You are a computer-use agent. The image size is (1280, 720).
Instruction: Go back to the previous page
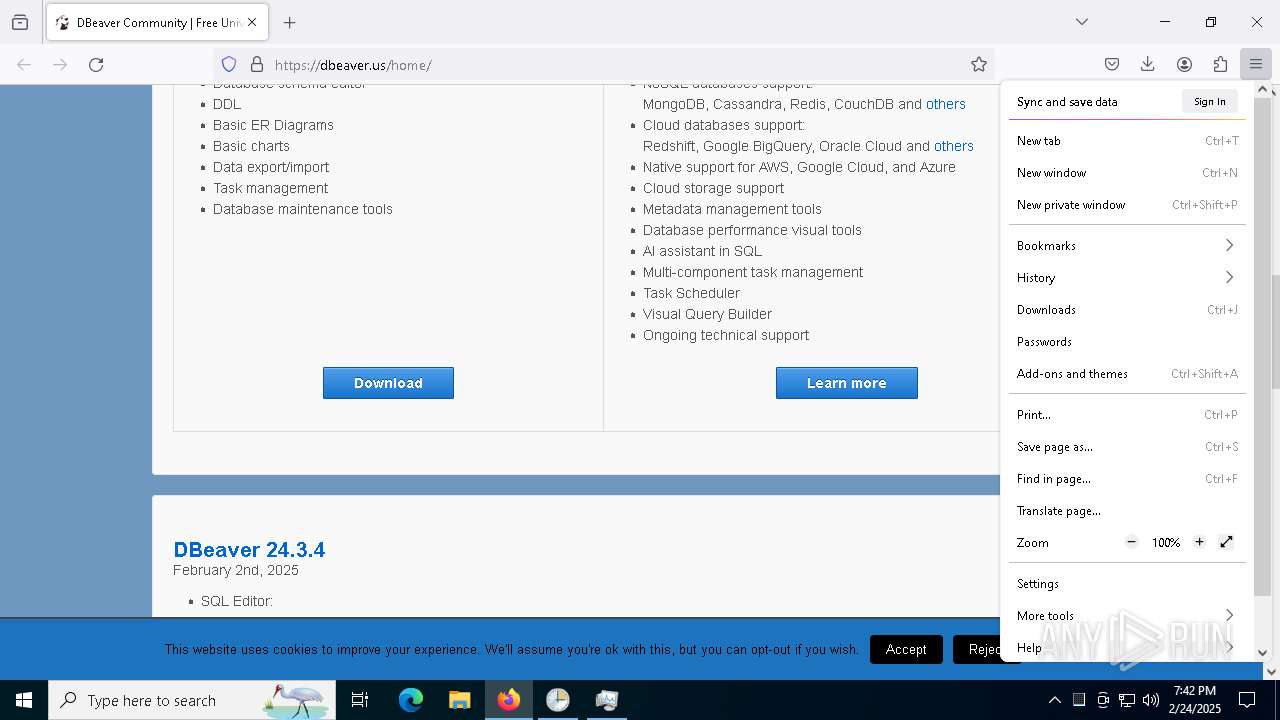coord(24,64)
